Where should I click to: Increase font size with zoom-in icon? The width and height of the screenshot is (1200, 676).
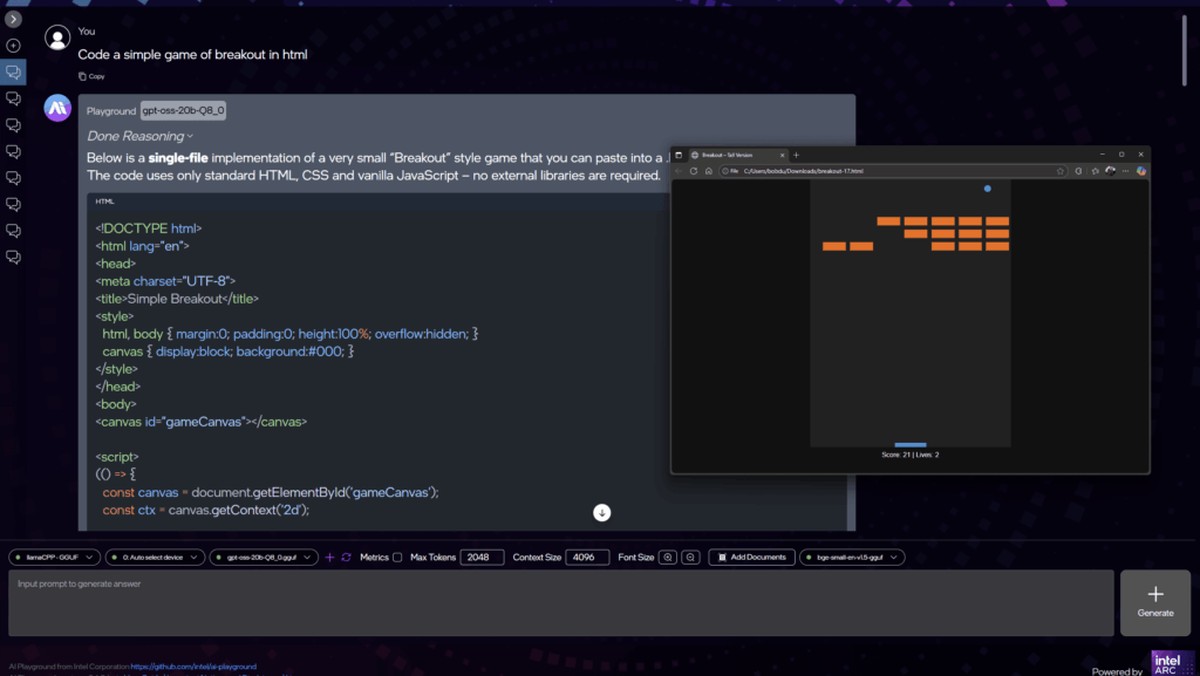point(668,557)
